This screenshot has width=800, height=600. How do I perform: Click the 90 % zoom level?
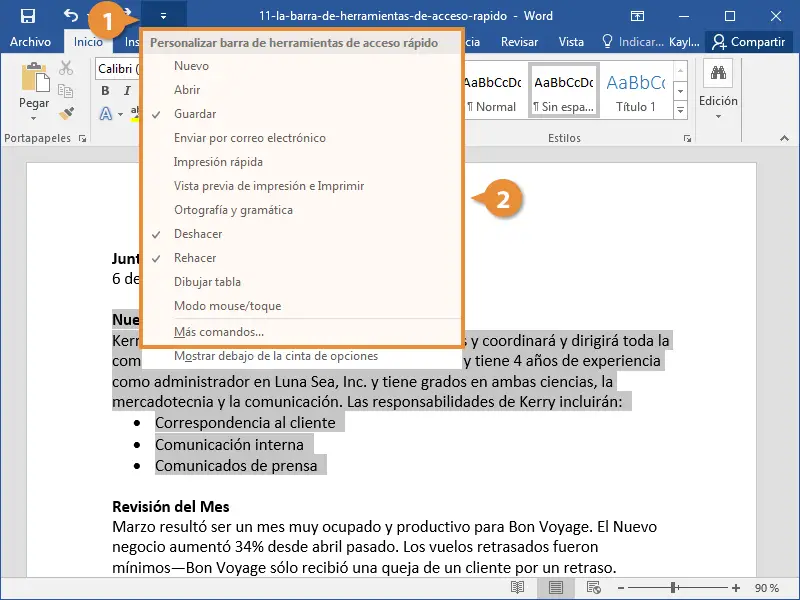pyautogui.click(x=766, y=588)
